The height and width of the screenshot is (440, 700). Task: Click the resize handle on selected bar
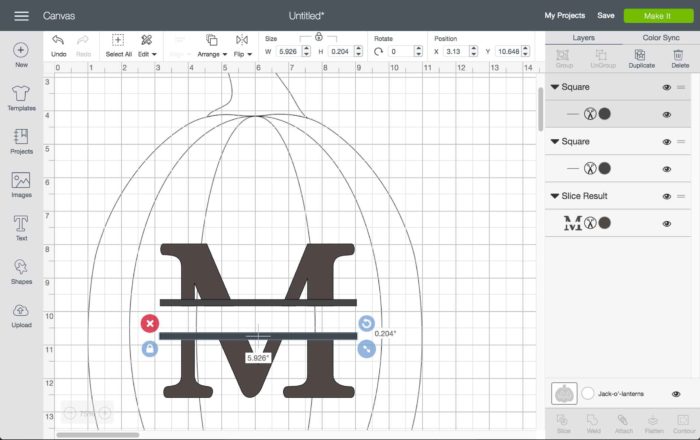click(x=366, y=349)
